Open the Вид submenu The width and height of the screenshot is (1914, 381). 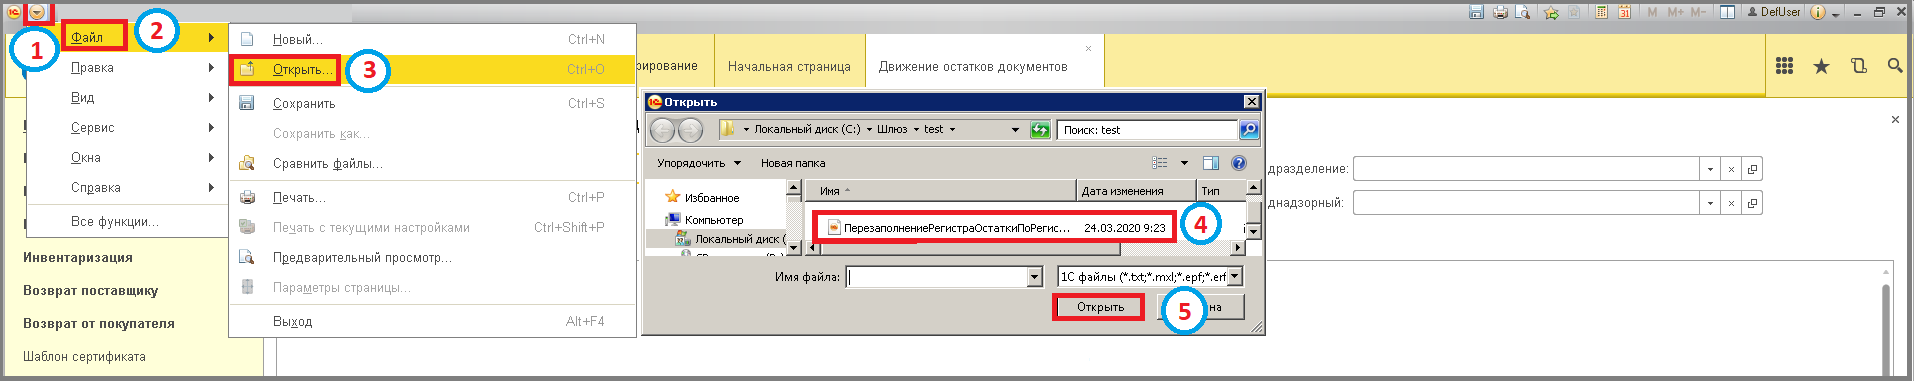[x=127, y=97]
